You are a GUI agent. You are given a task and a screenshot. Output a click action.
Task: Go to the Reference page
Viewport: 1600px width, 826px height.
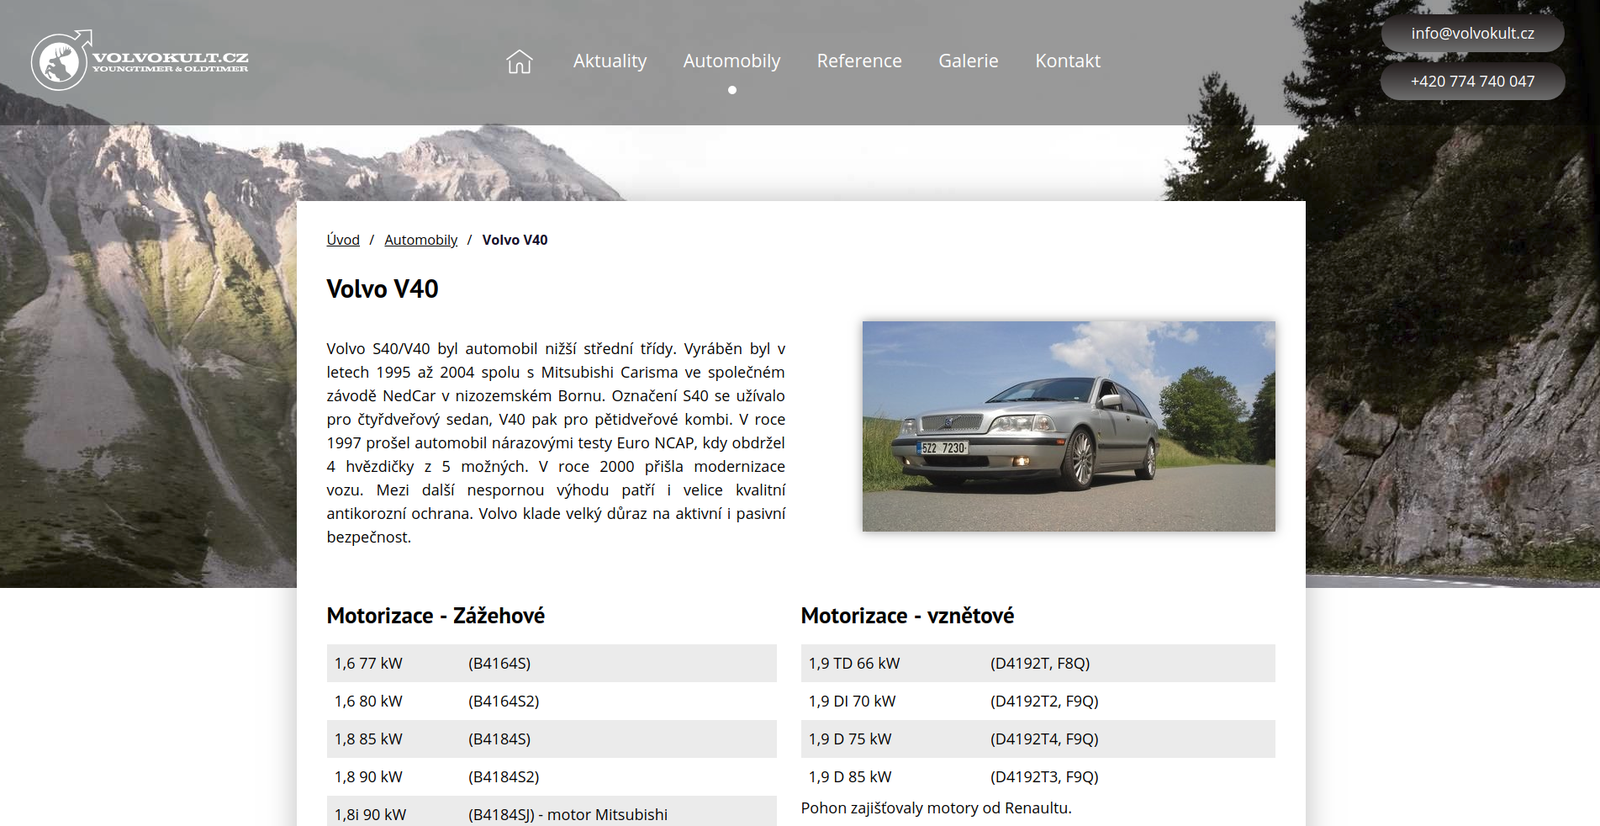[x=859, y=61]
